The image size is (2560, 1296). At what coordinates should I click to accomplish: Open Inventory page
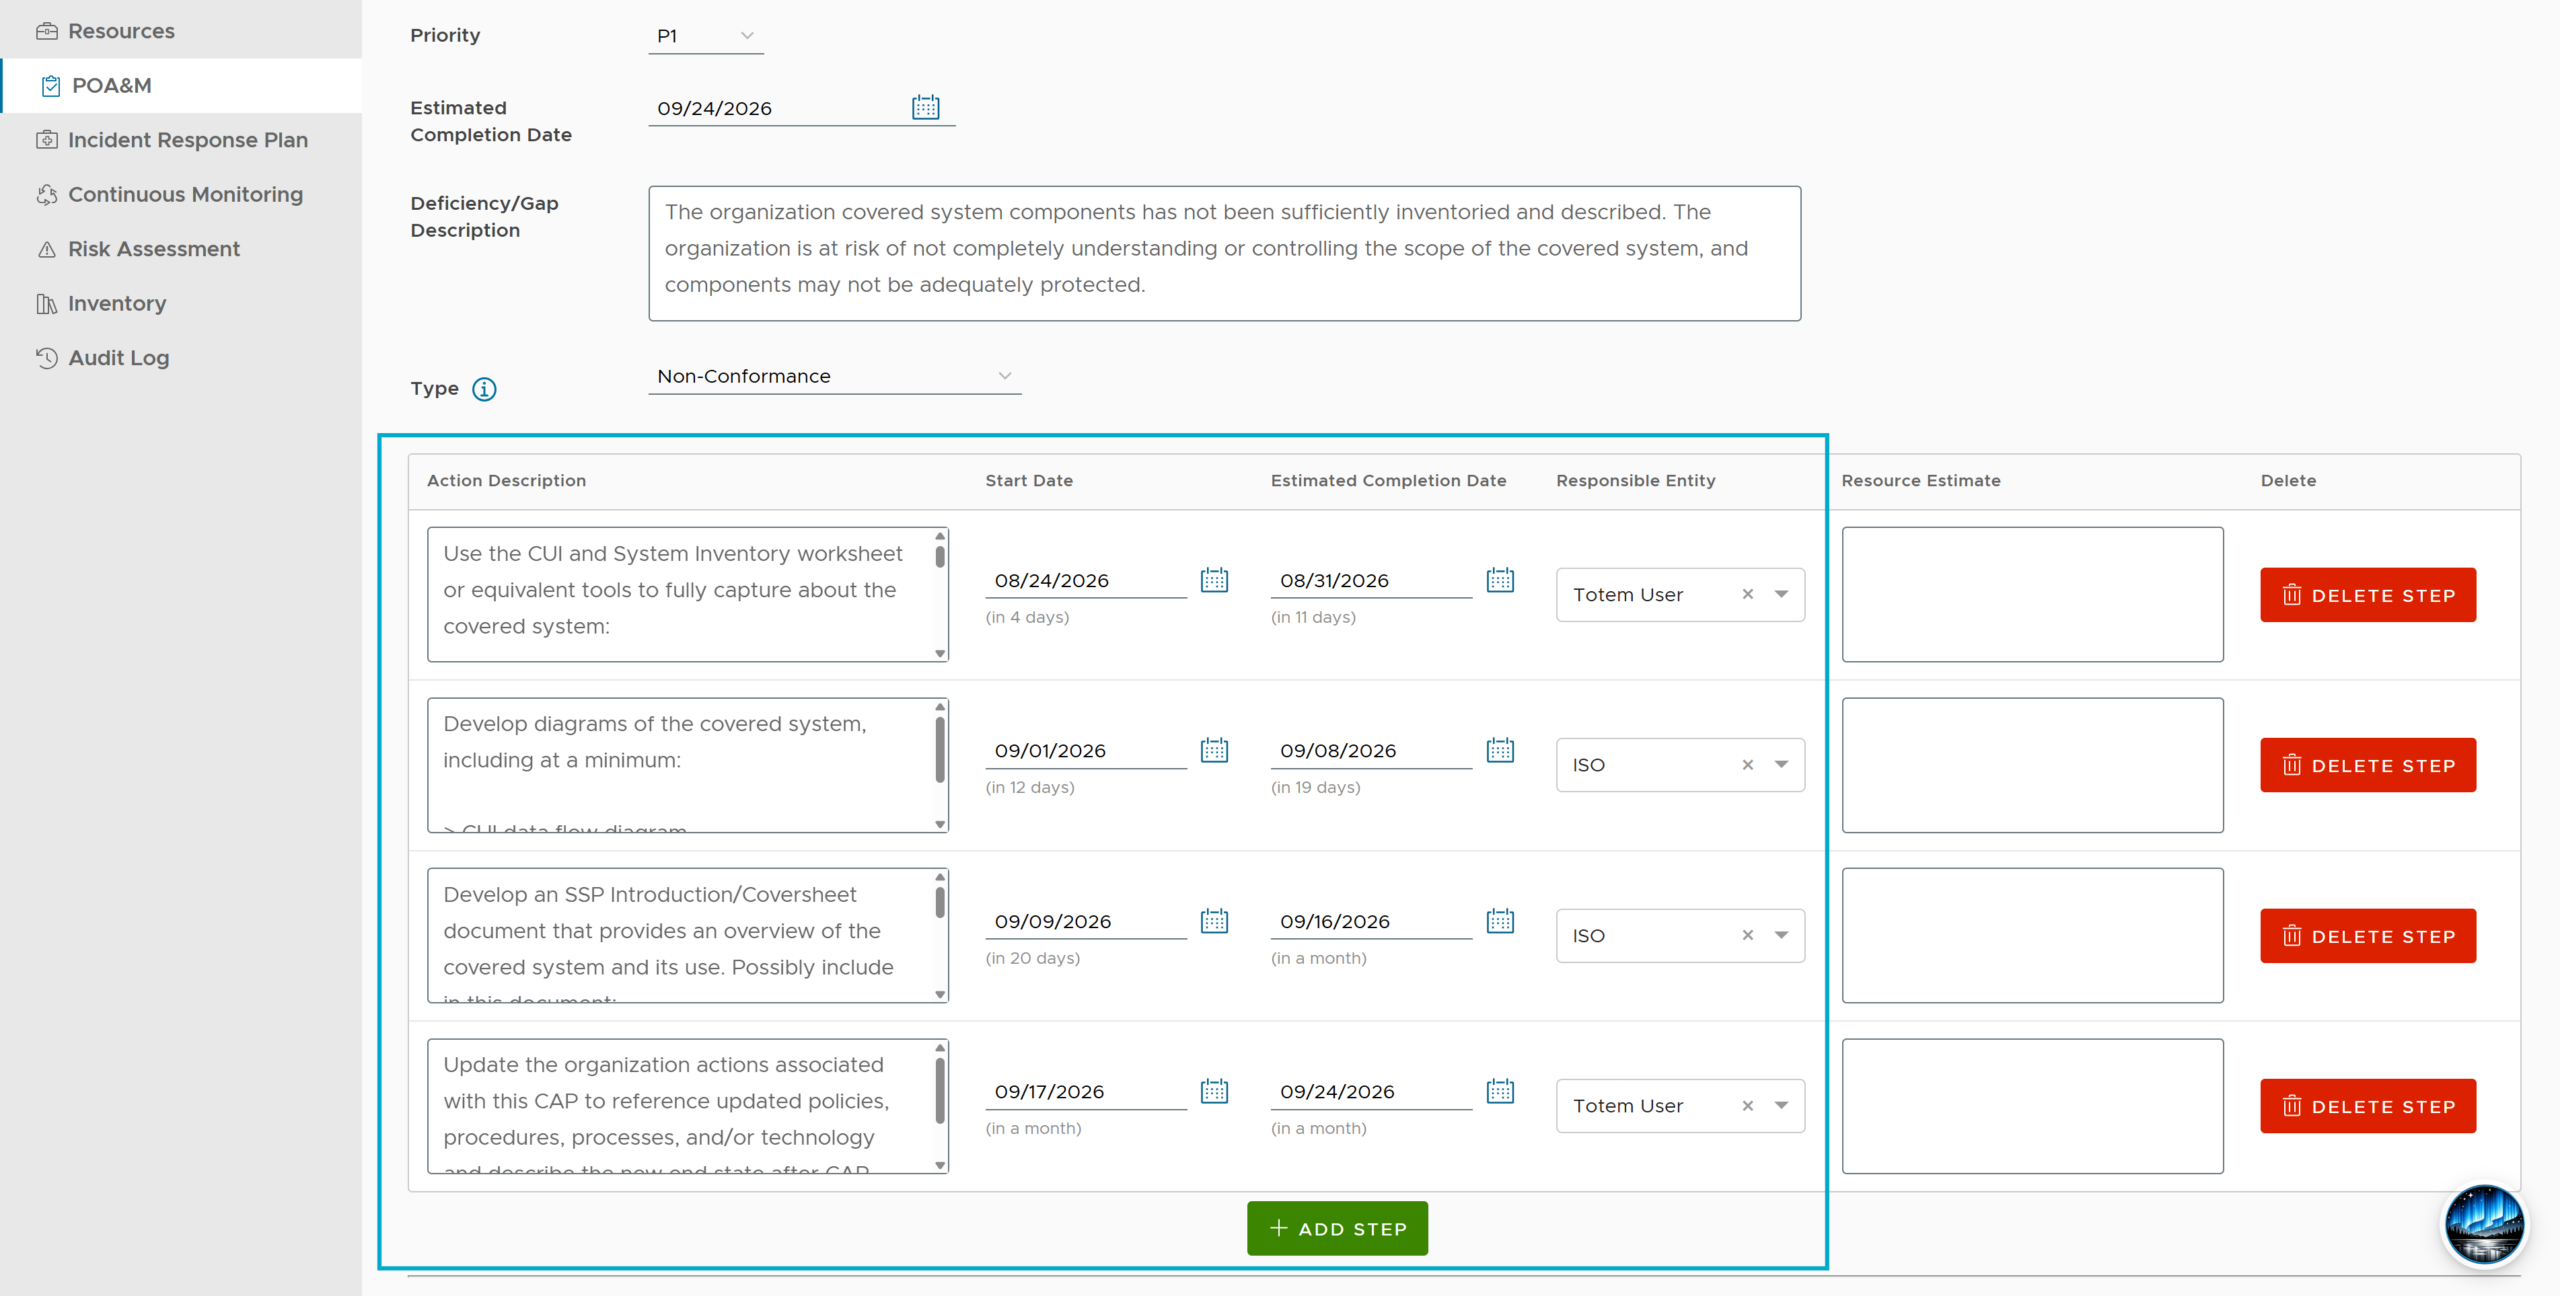181,303
